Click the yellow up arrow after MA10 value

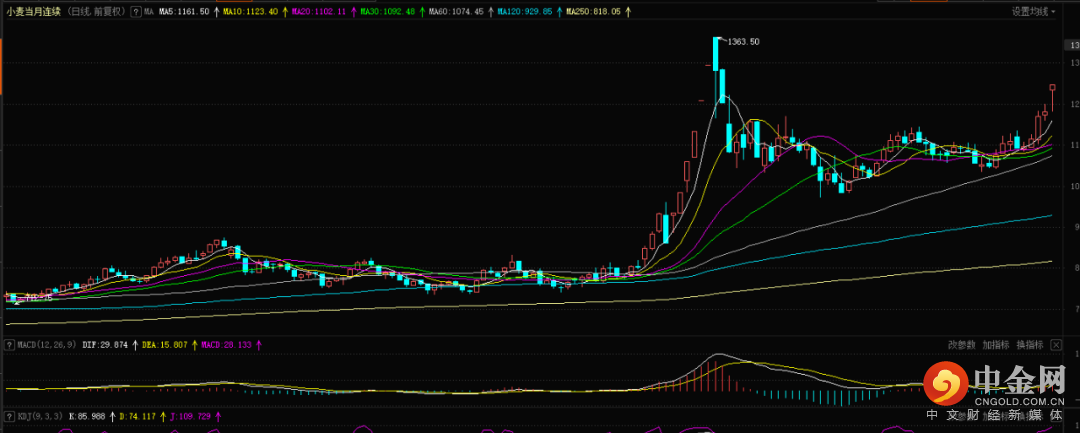point(284,12)
